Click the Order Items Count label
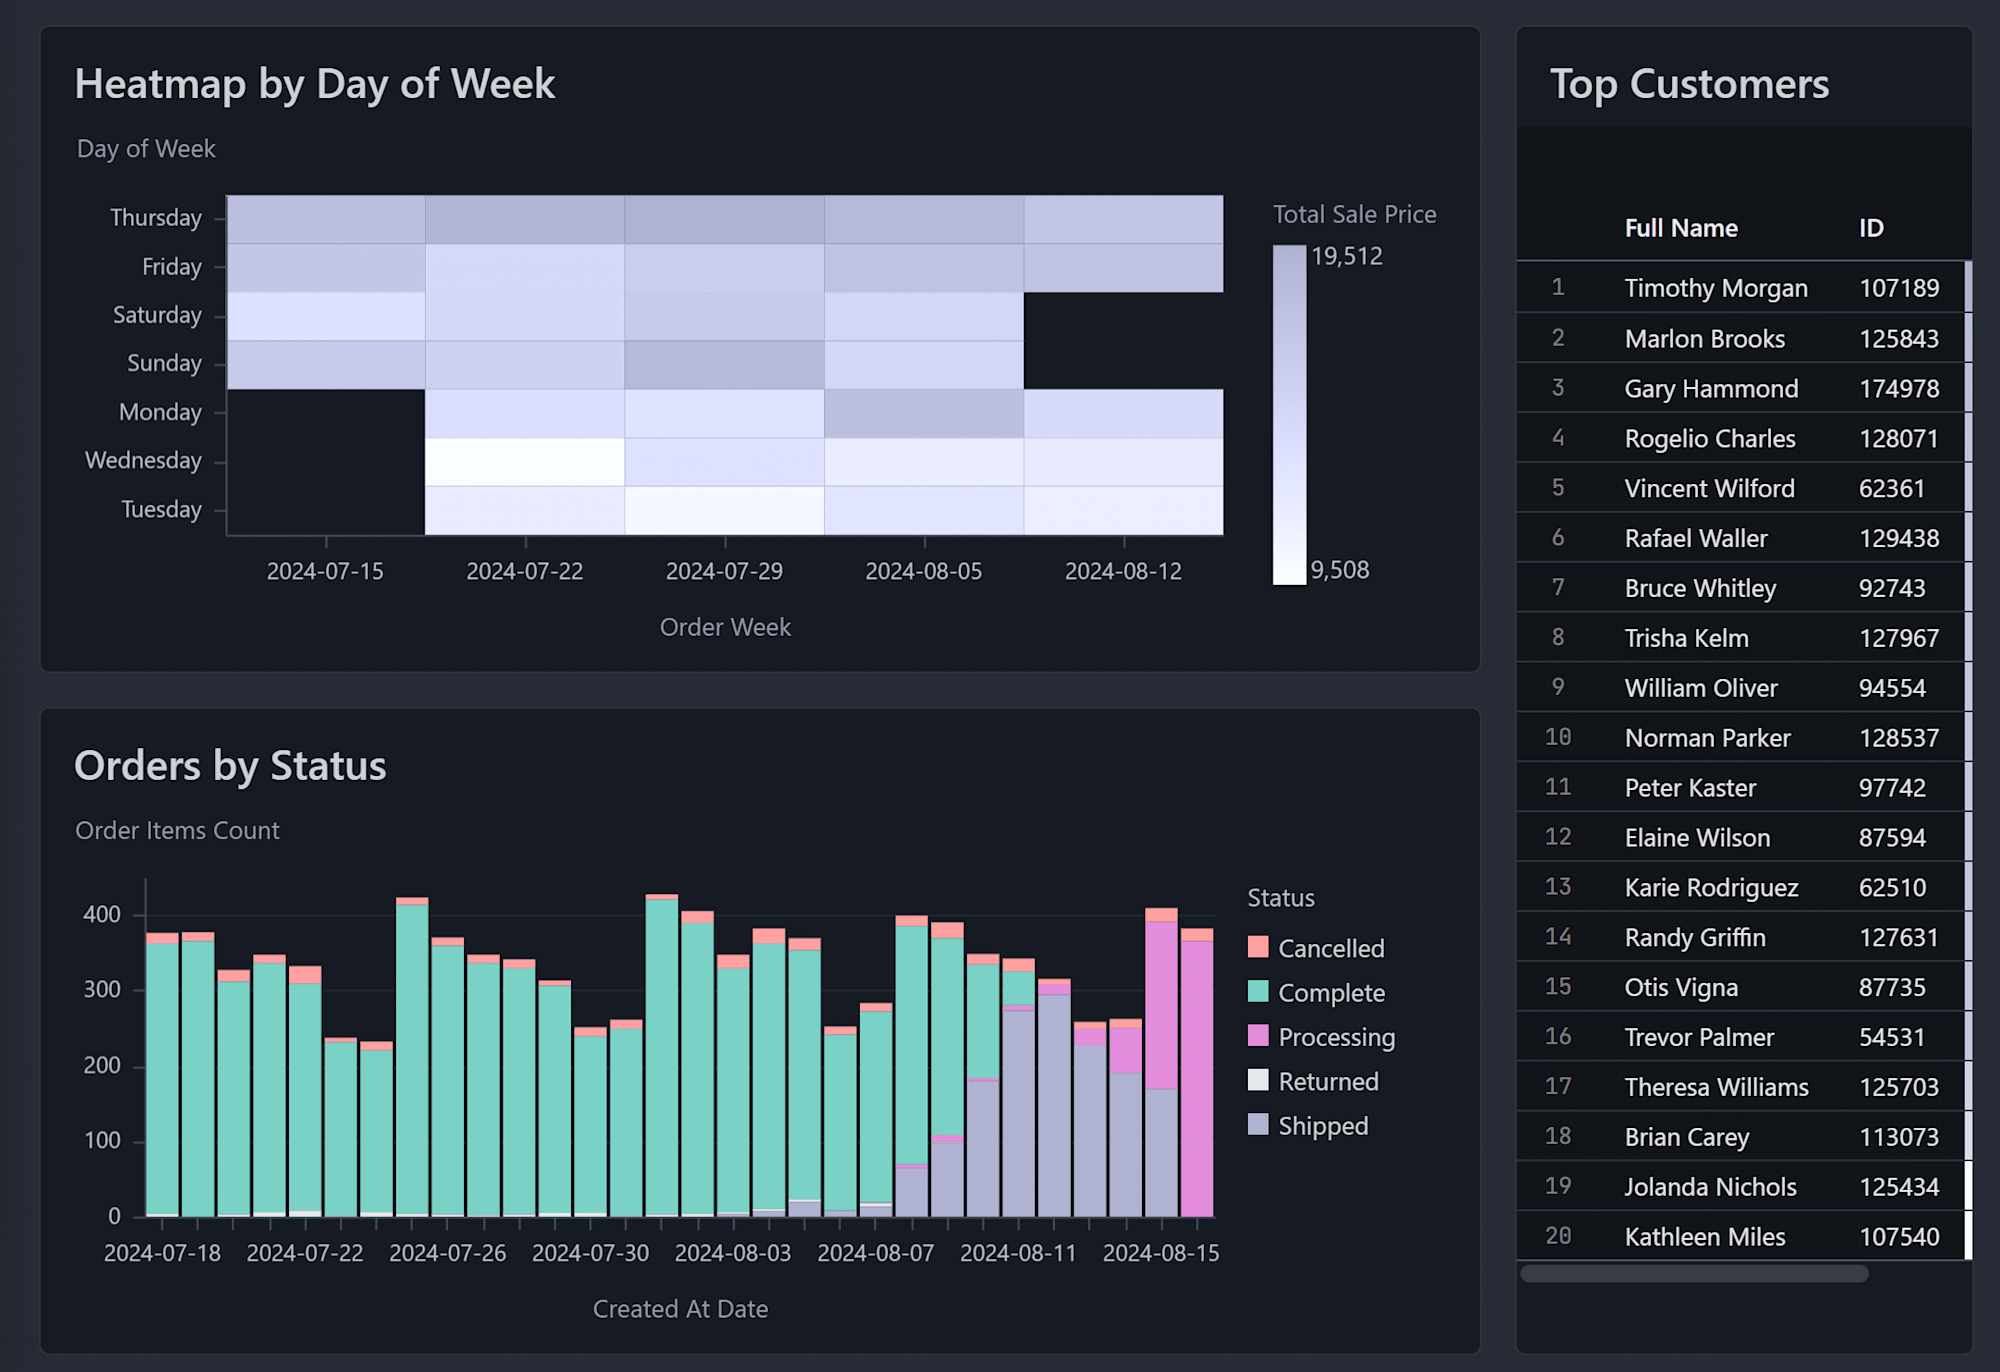Viewport: 2000px width, 1372px height. (177, 831)
